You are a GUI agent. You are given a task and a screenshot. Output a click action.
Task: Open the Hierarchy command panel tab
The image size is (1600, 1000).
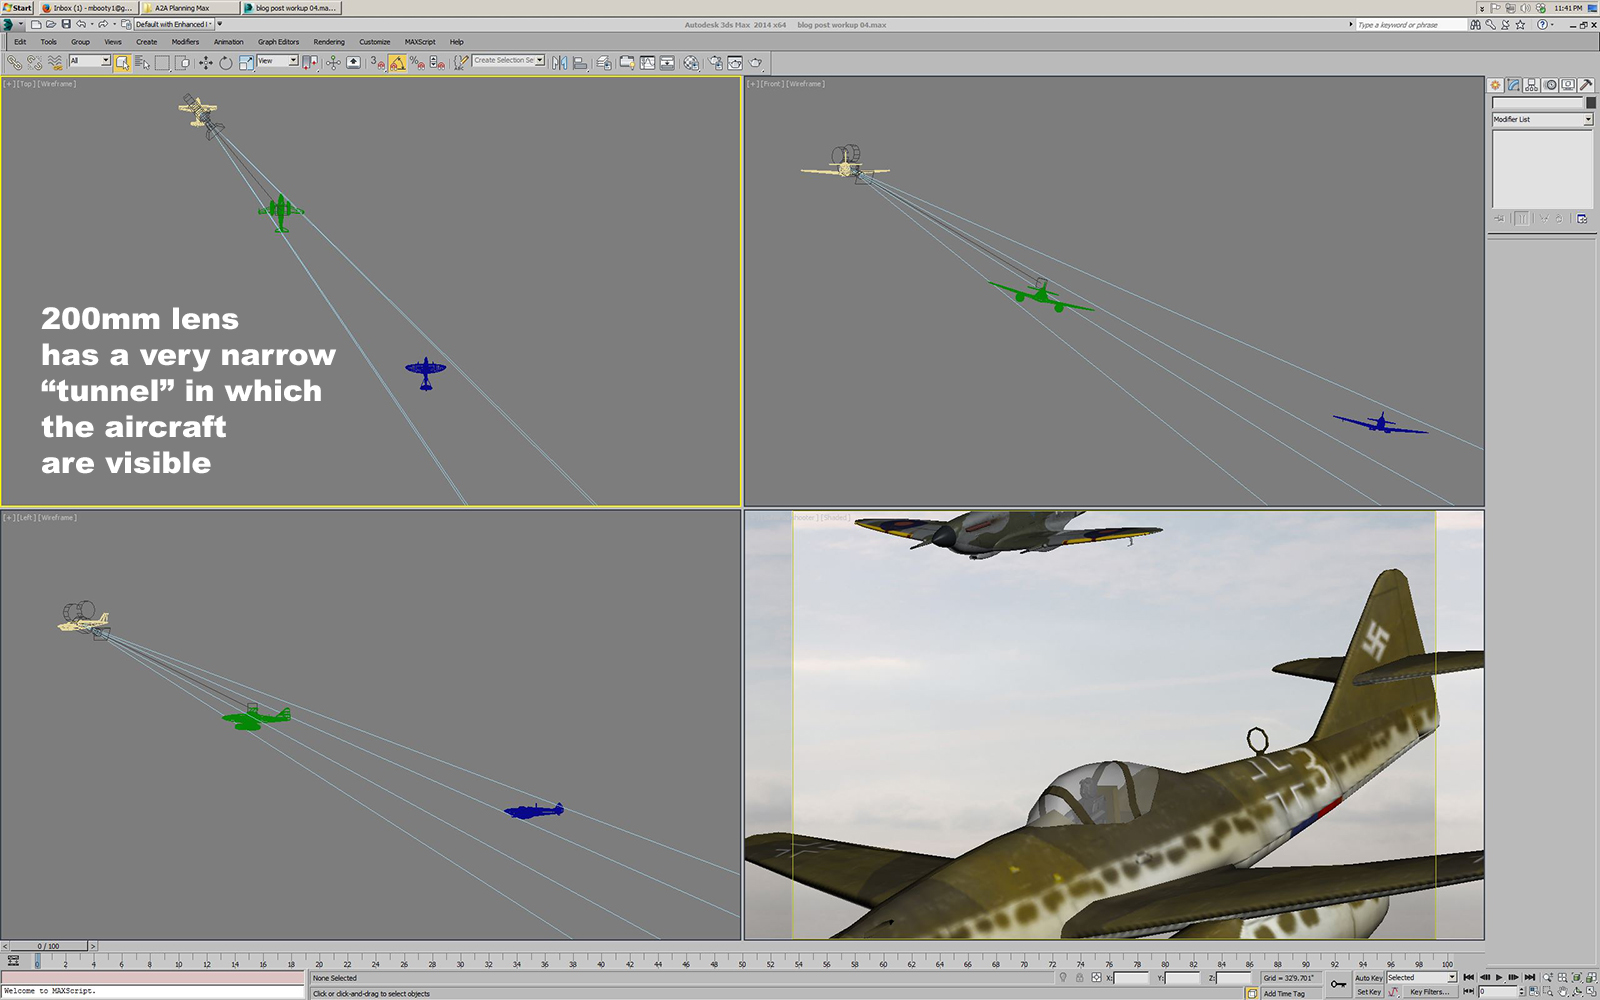1532,85
